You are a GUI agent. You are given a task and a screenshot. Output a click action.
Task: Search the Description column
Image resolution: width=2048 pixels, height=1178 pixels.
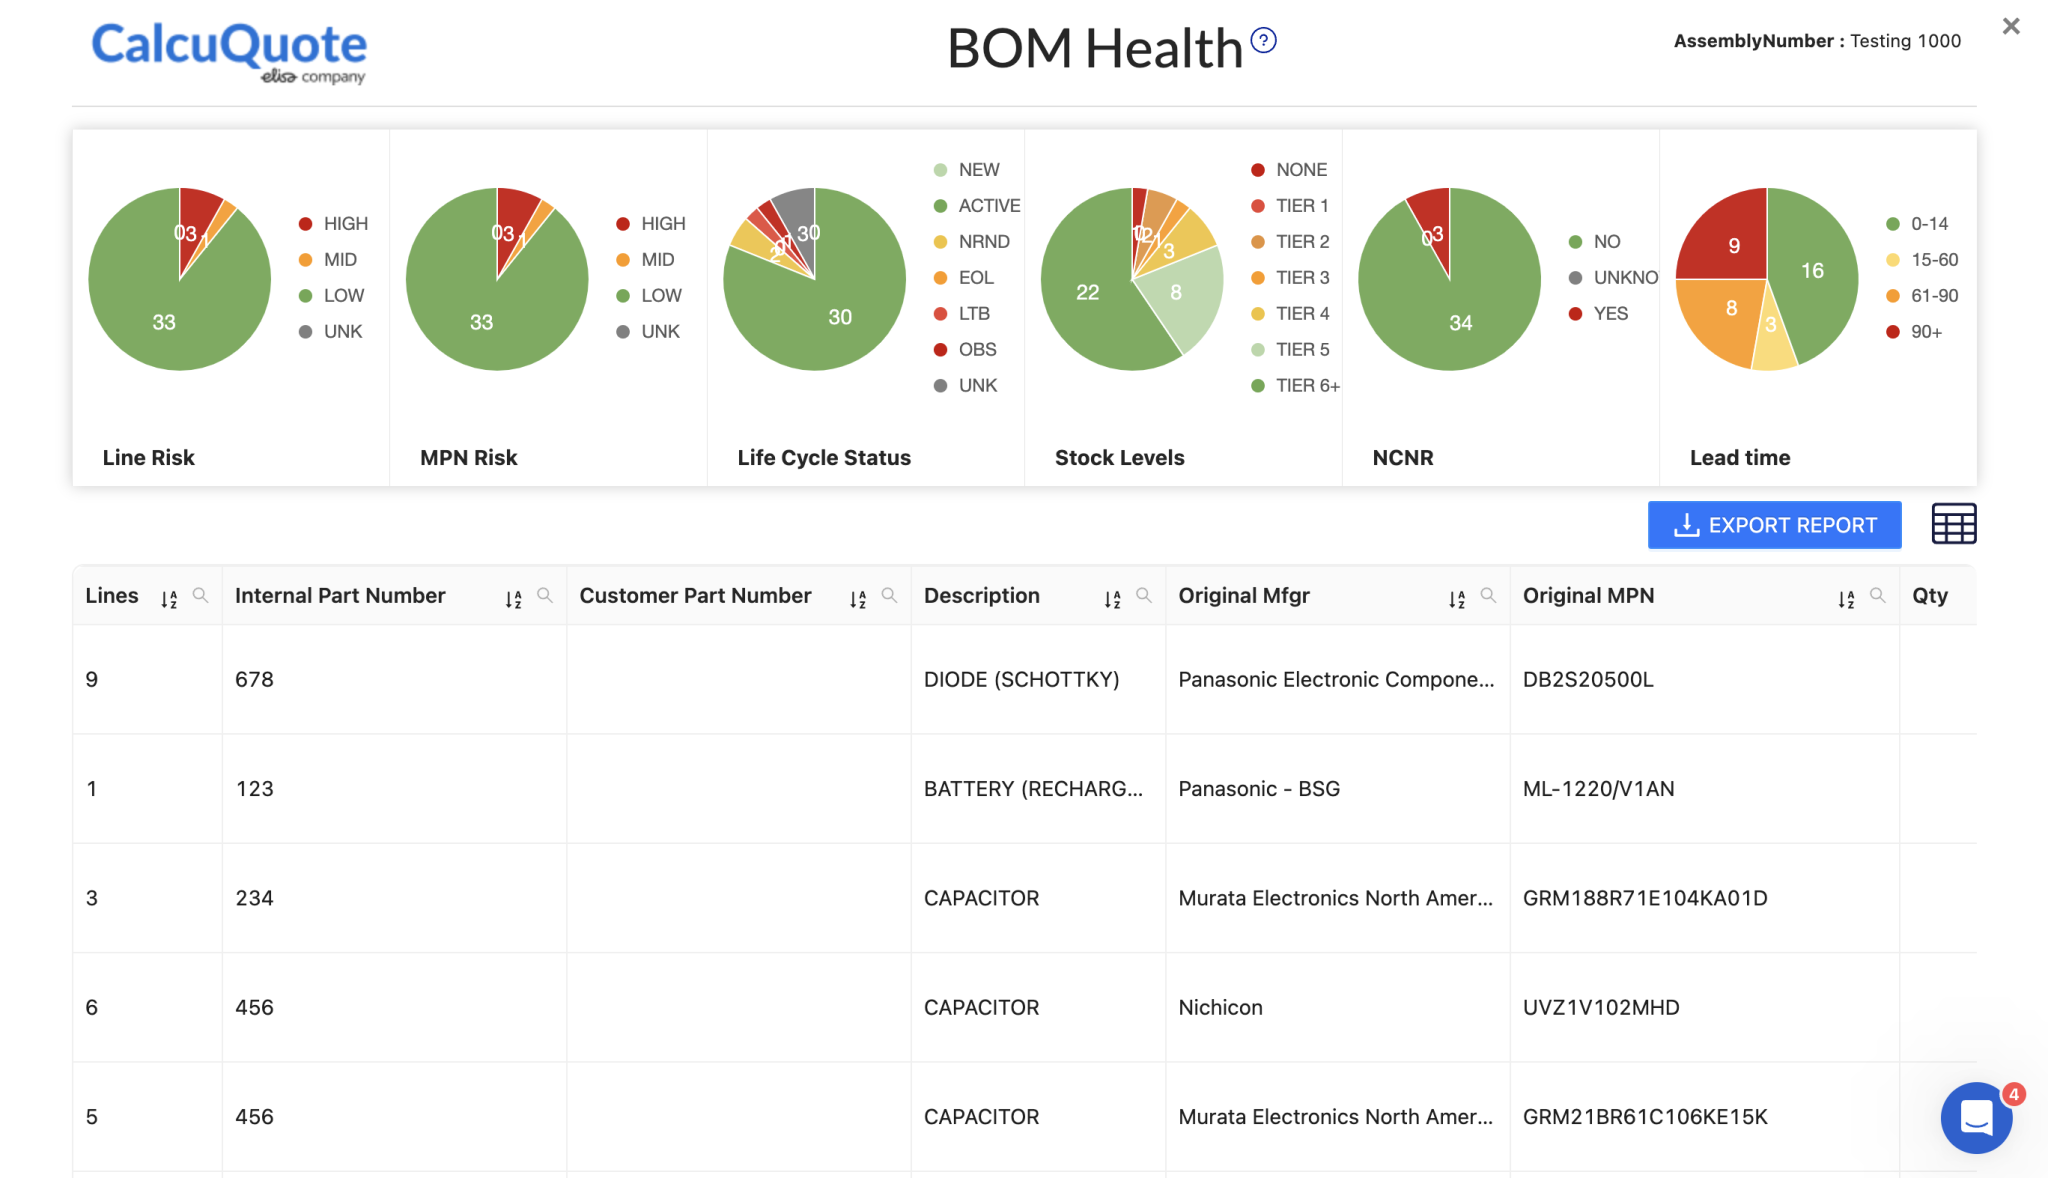click(x=1143, y=595)
